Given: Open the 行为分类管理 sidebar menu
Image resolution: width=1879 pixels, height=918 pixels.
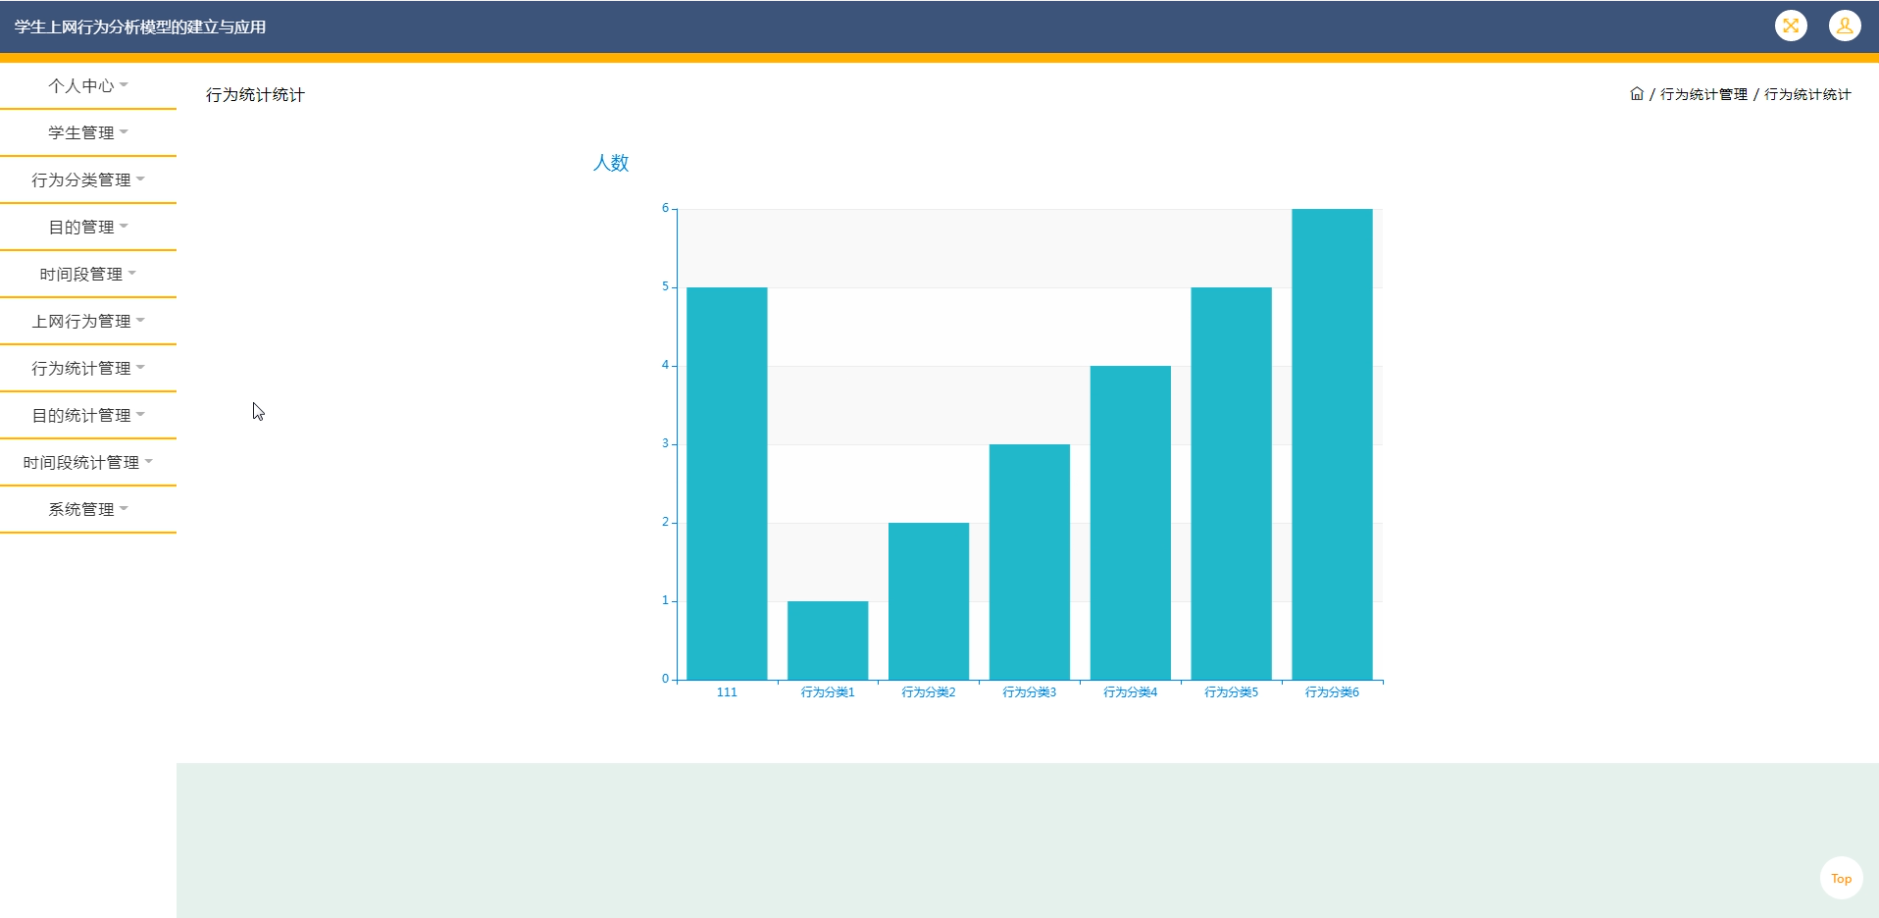Looking at the screenshot, I should [x=88, y=180].
